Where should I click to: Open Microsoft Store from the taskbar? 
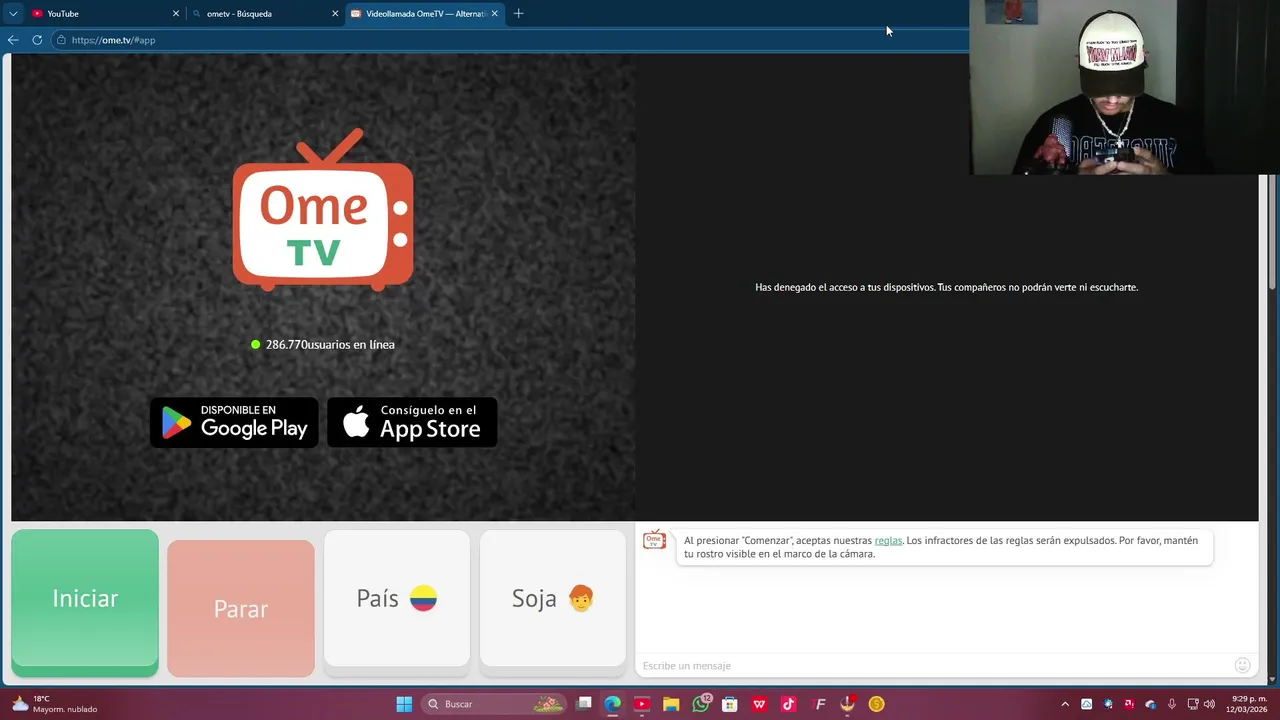pos(730,704)
